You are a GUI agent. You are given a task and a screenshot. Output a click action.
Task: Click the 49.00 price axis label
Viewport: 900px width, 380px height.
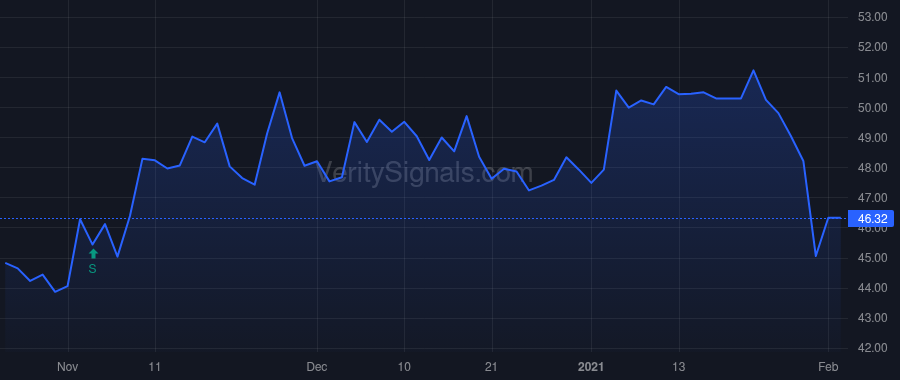(872, 138)
